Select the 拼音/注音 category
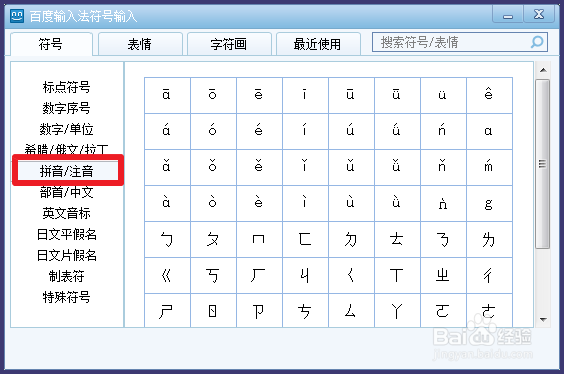564x374 pixels. coord(67,171)
